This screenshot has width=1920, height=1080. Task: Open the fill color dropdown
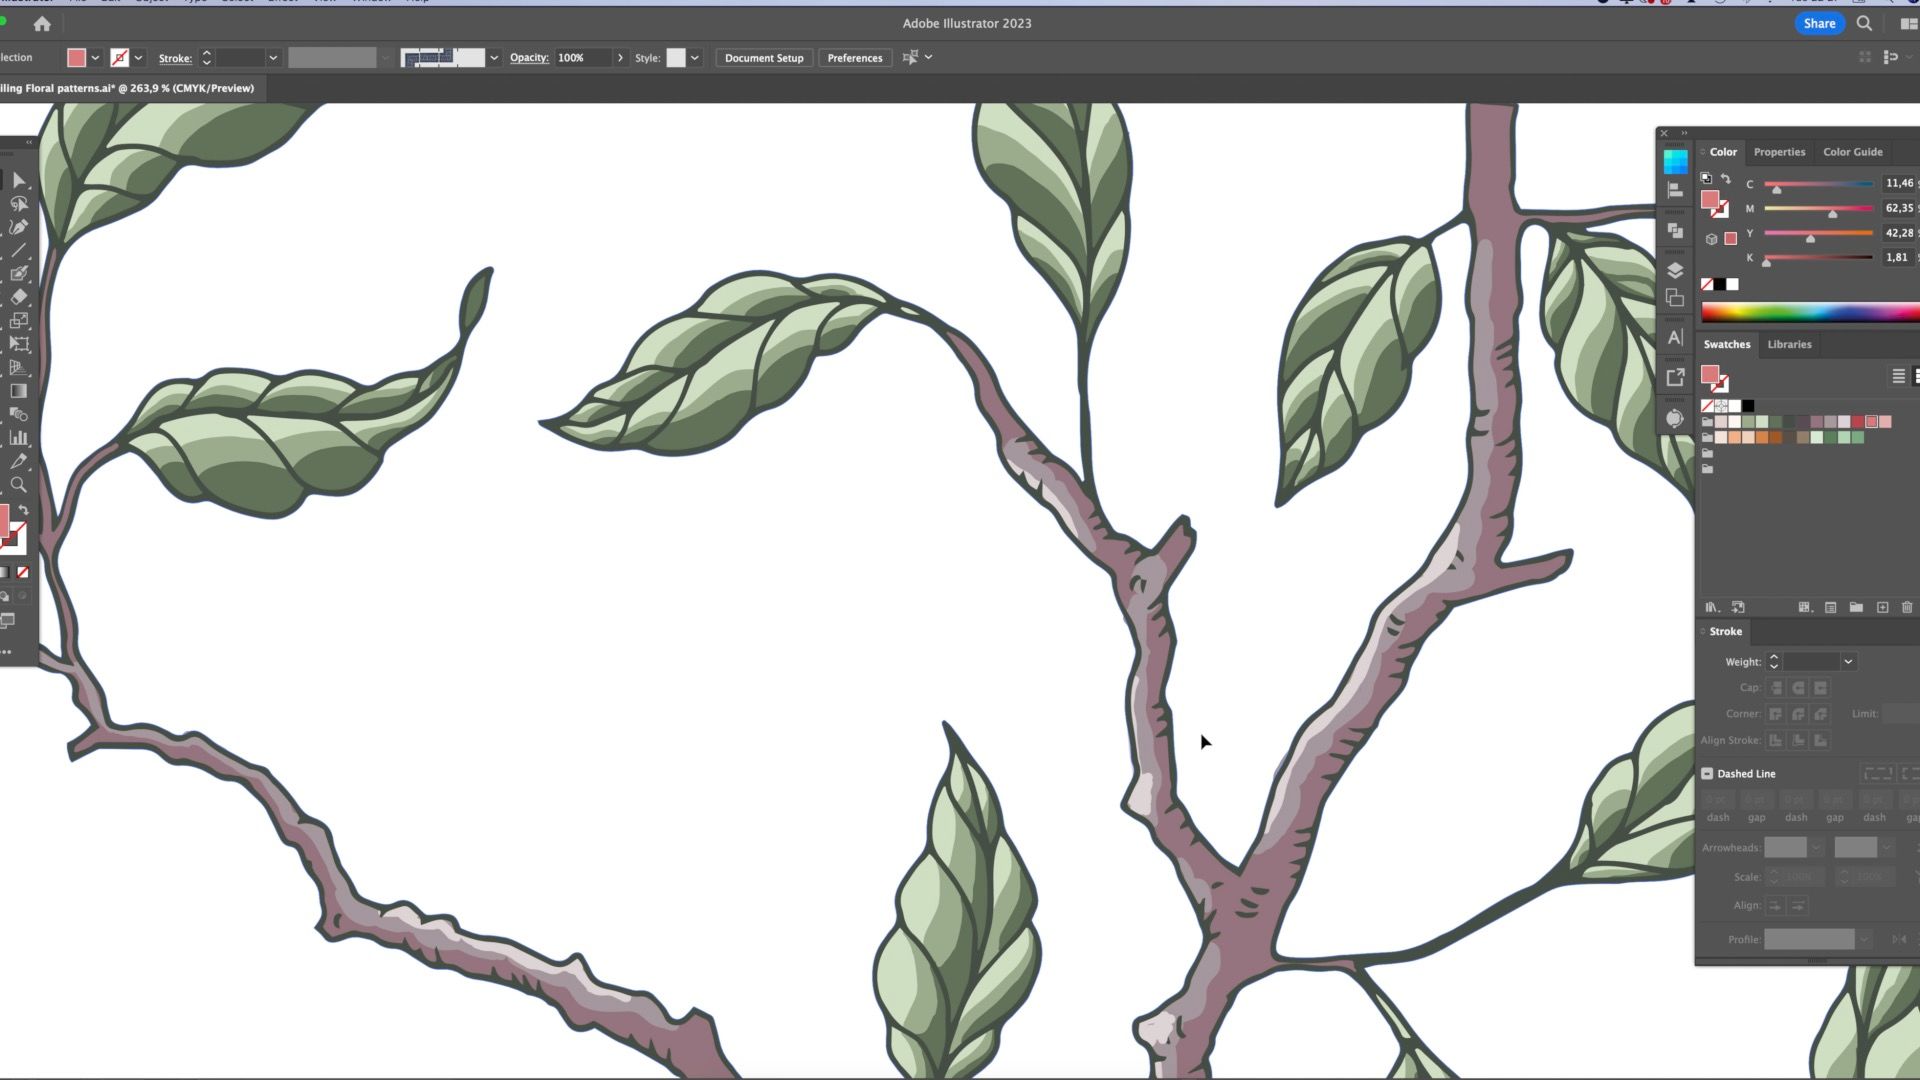pyautogui.click(x=95, y=58)
